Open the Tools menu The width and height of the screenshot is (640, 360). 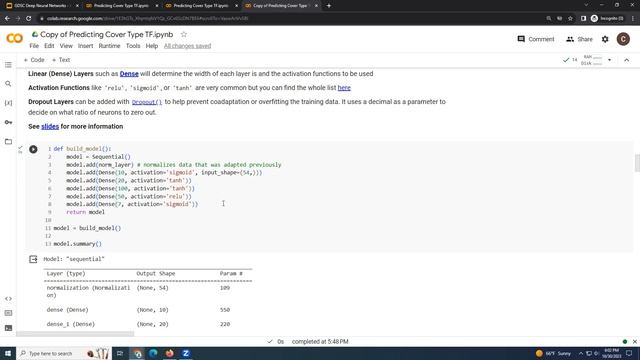(x=133, y=46)
